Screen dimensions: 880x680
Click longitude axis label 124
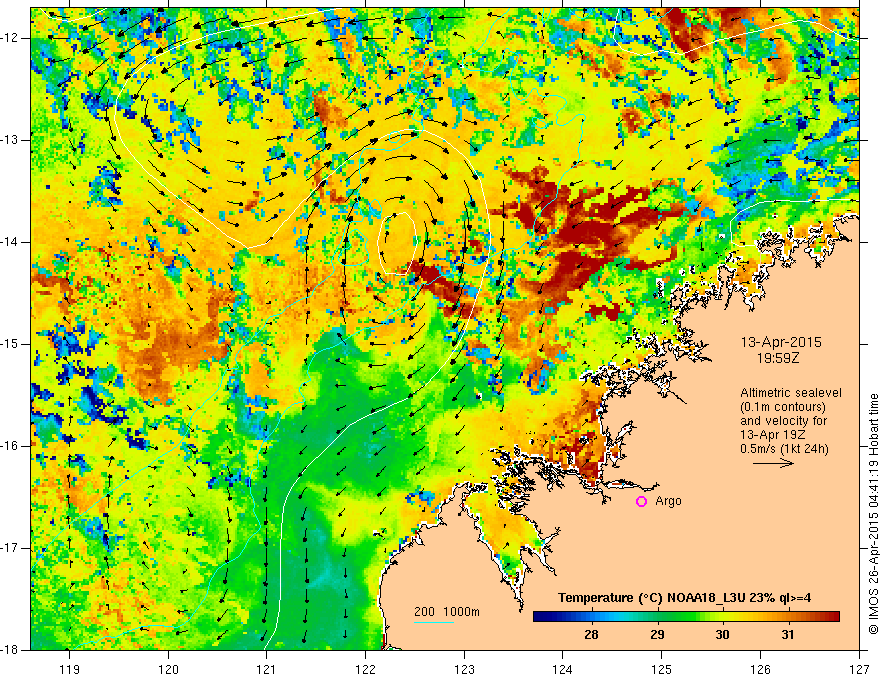(562, 669)
